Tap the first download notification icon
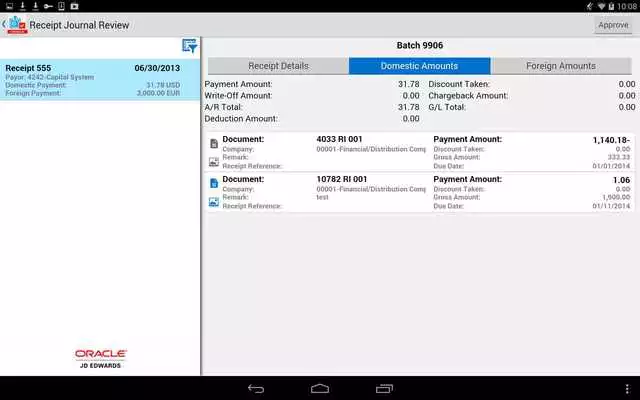Viewport: 640px width, 400px height. coord(22,6)
